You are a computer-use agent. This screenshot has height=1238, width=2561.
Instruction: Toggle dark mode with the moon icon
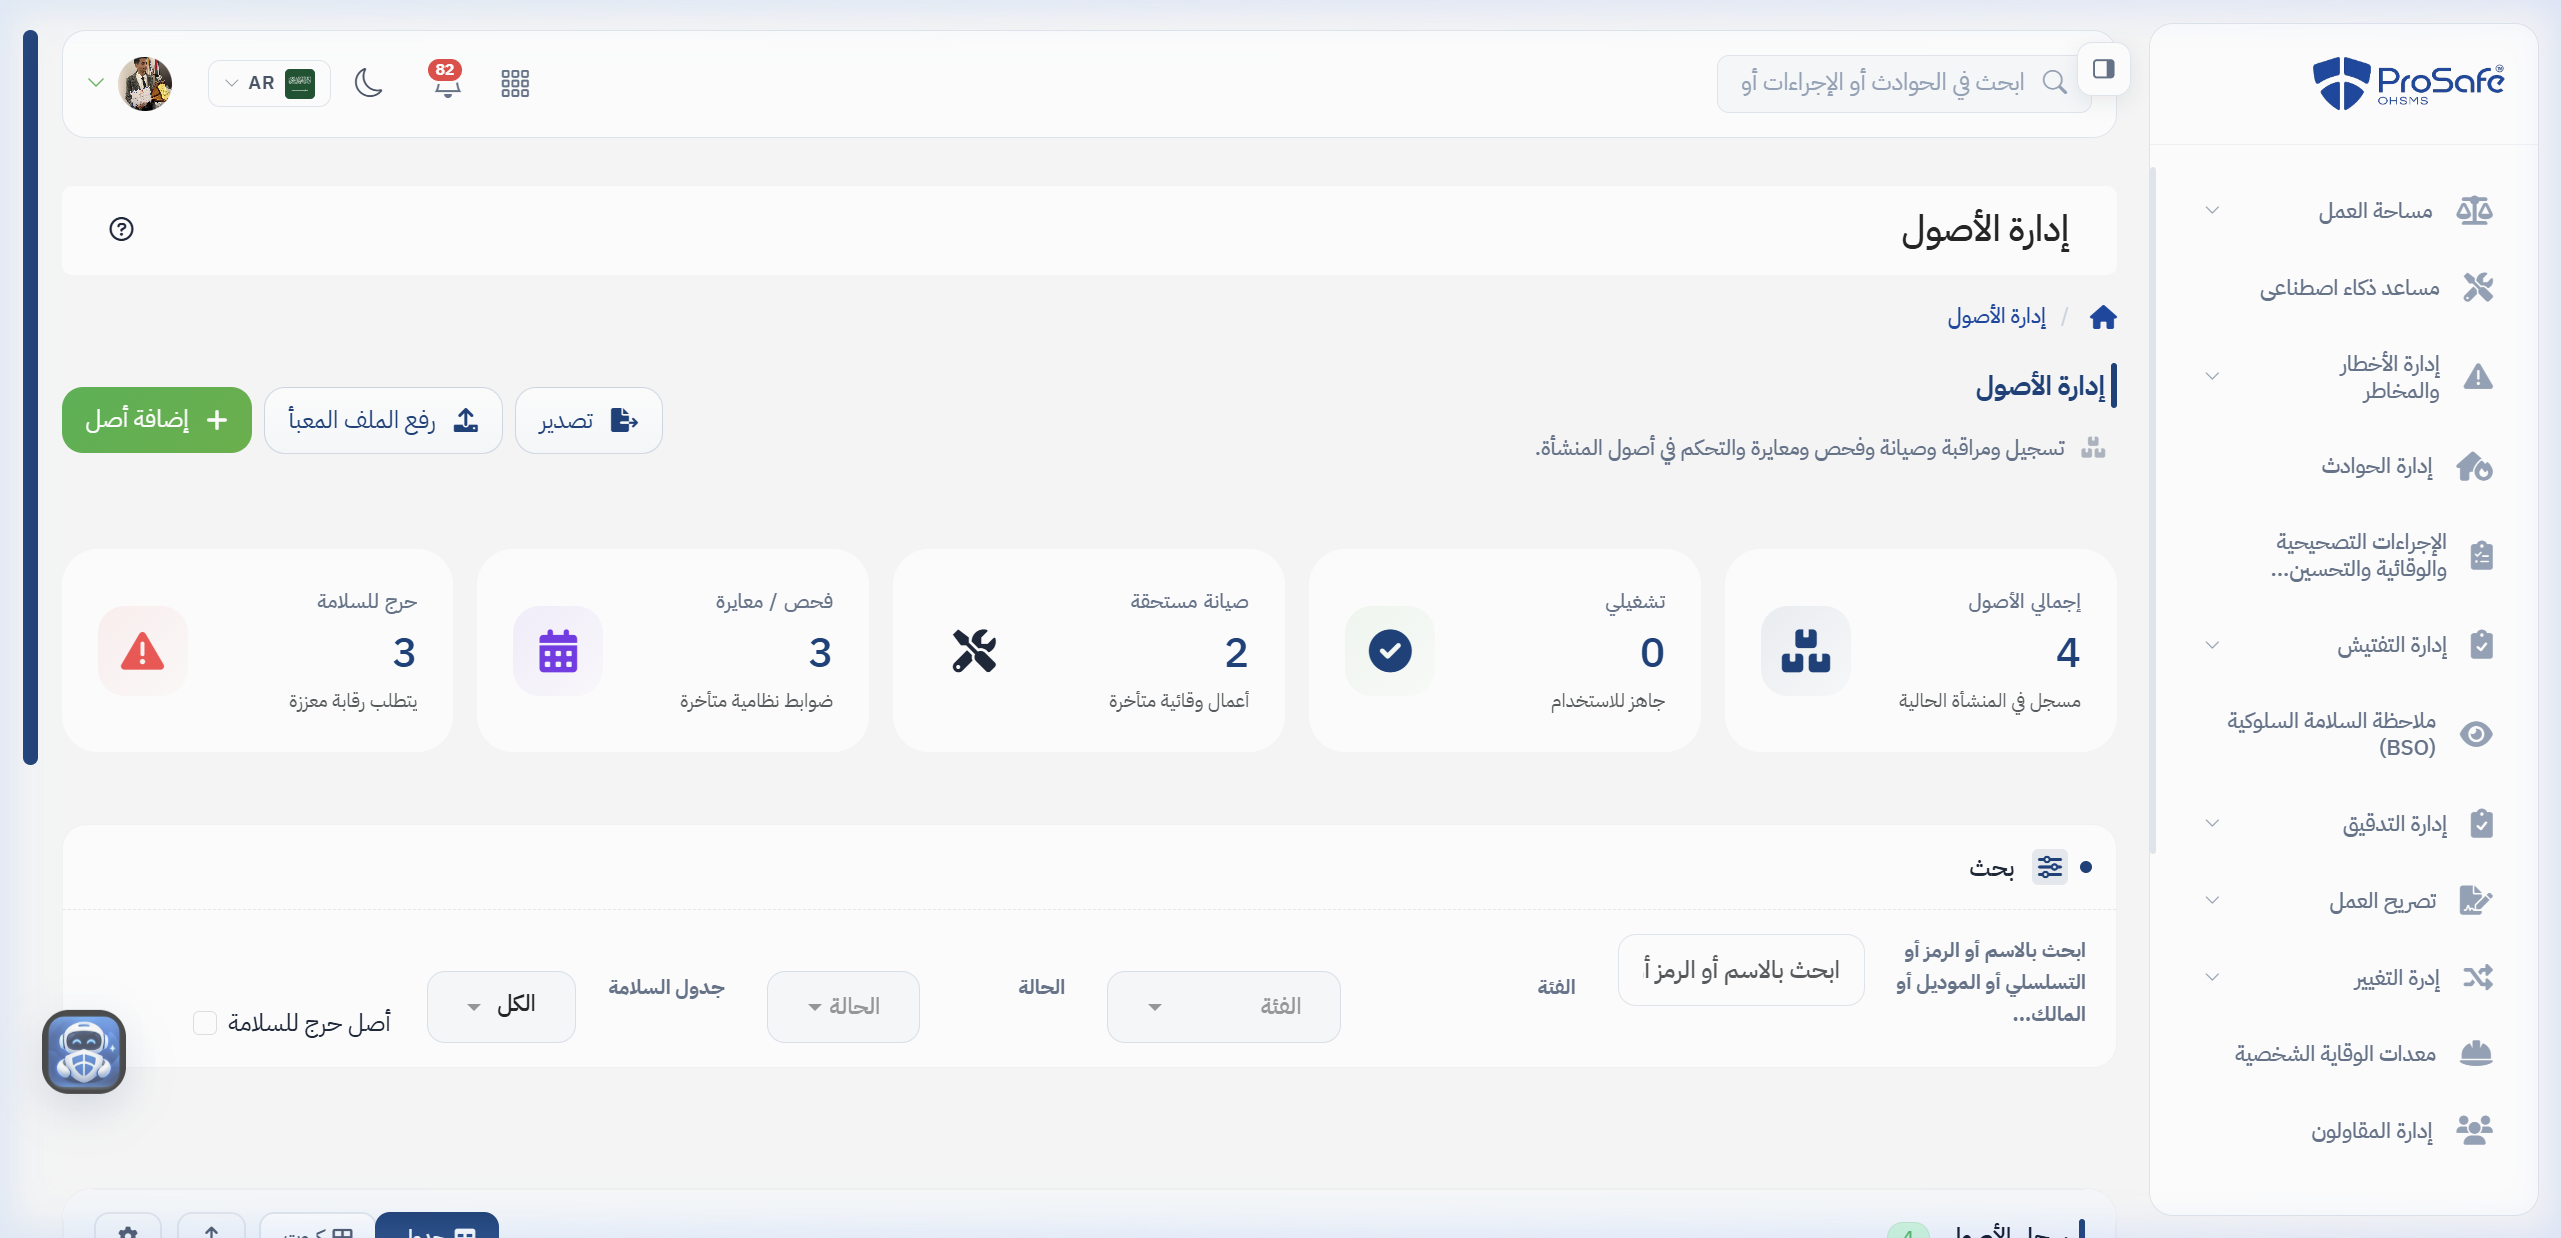369,83
